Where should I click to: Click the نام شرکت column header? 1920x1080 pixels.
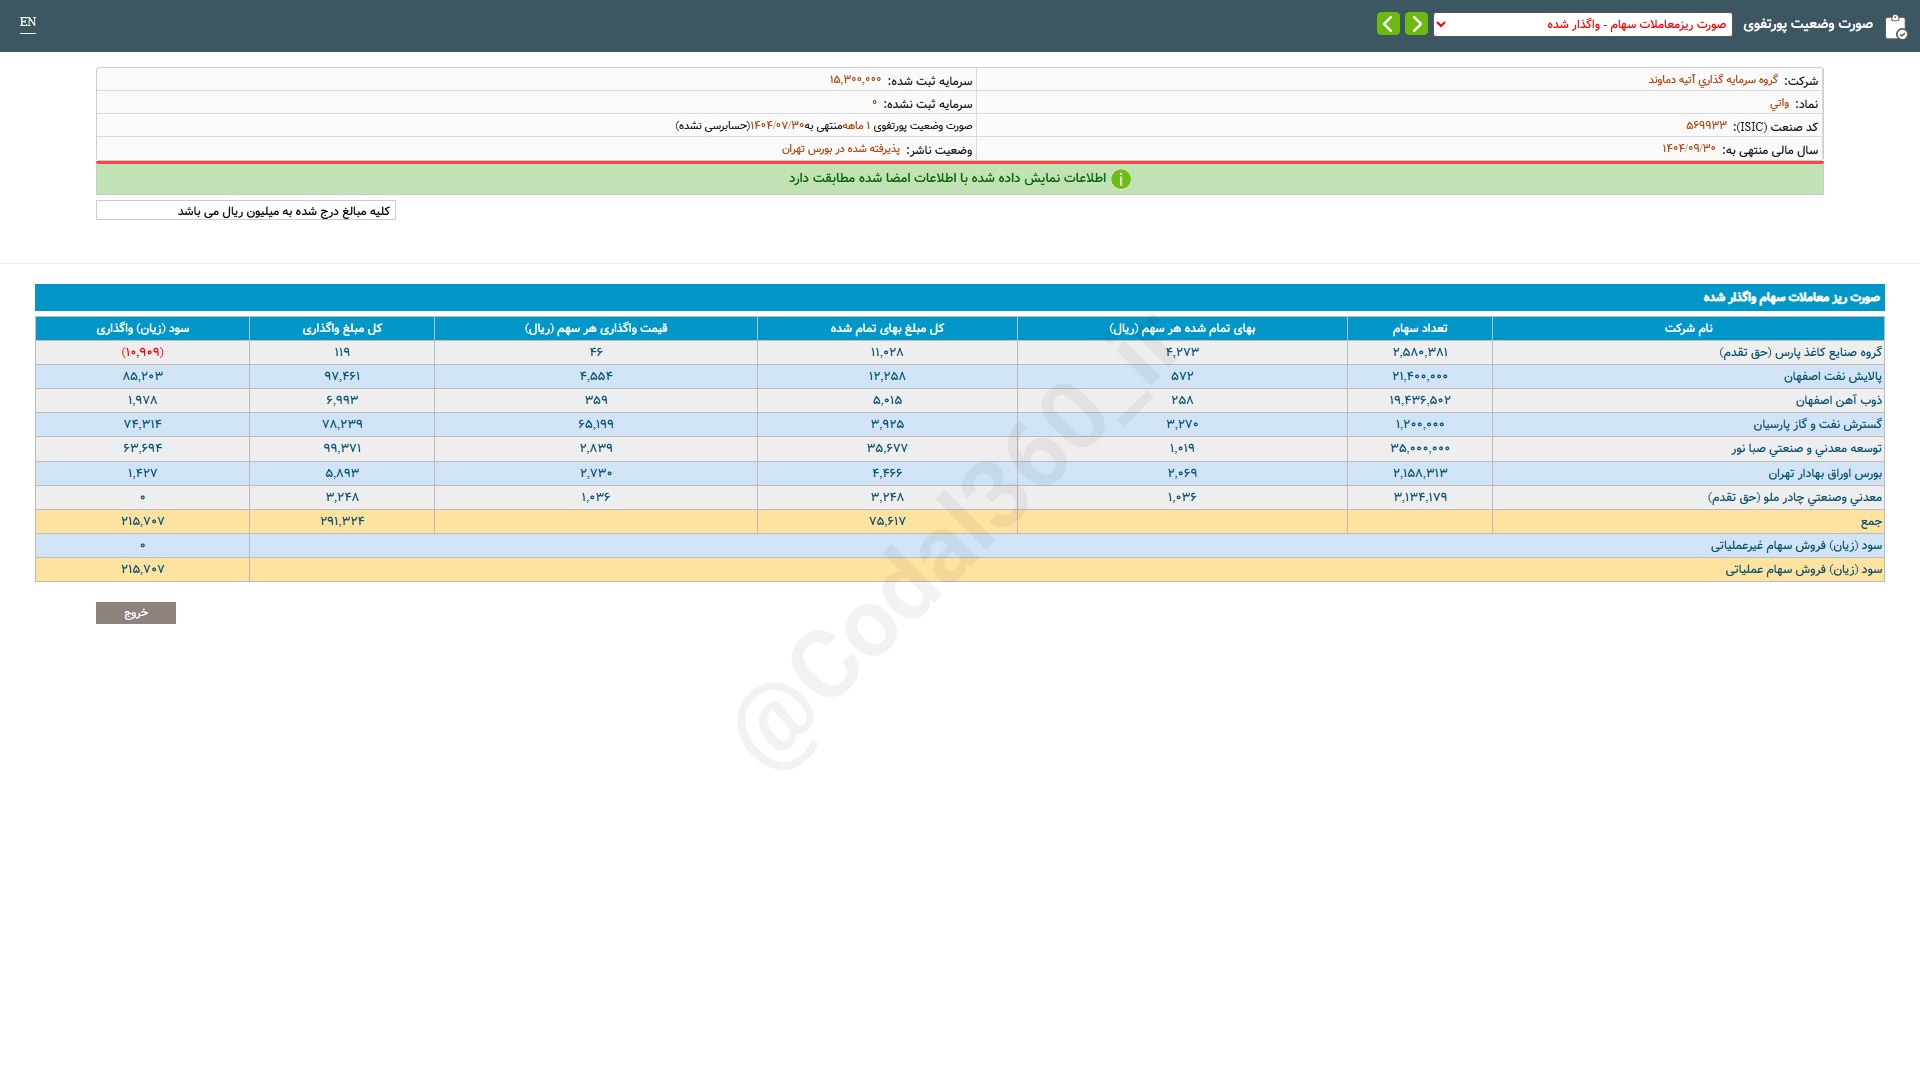(1688, 328)
